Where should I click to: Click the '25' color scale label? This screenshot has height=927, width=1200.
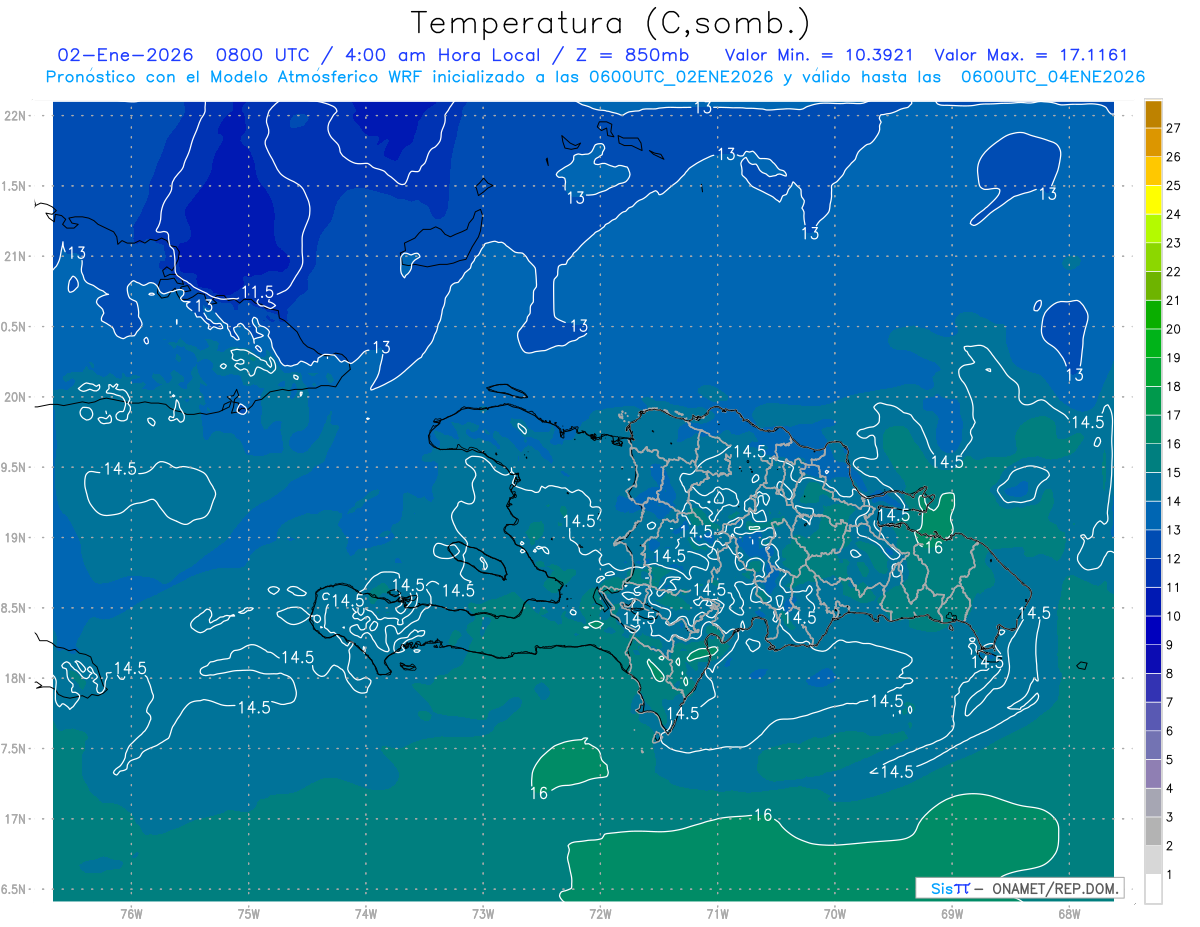pyautogui.click(x=1174, y=186)
